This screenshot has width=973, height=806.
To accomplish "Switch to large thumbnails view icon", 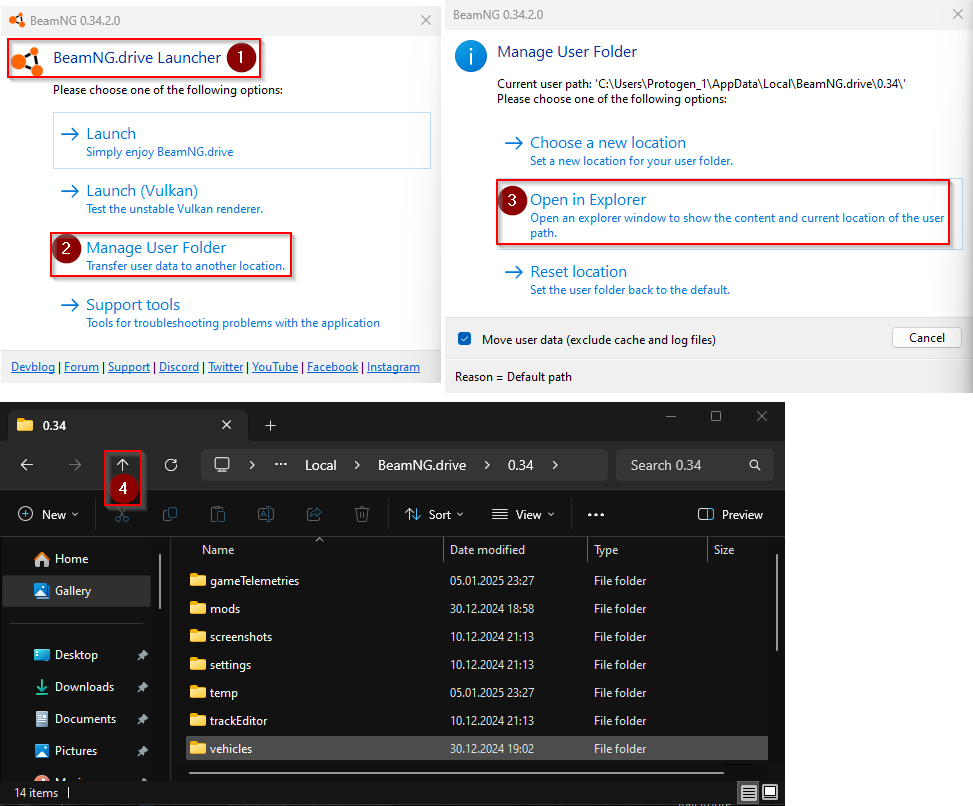I will tap(770, 793).
